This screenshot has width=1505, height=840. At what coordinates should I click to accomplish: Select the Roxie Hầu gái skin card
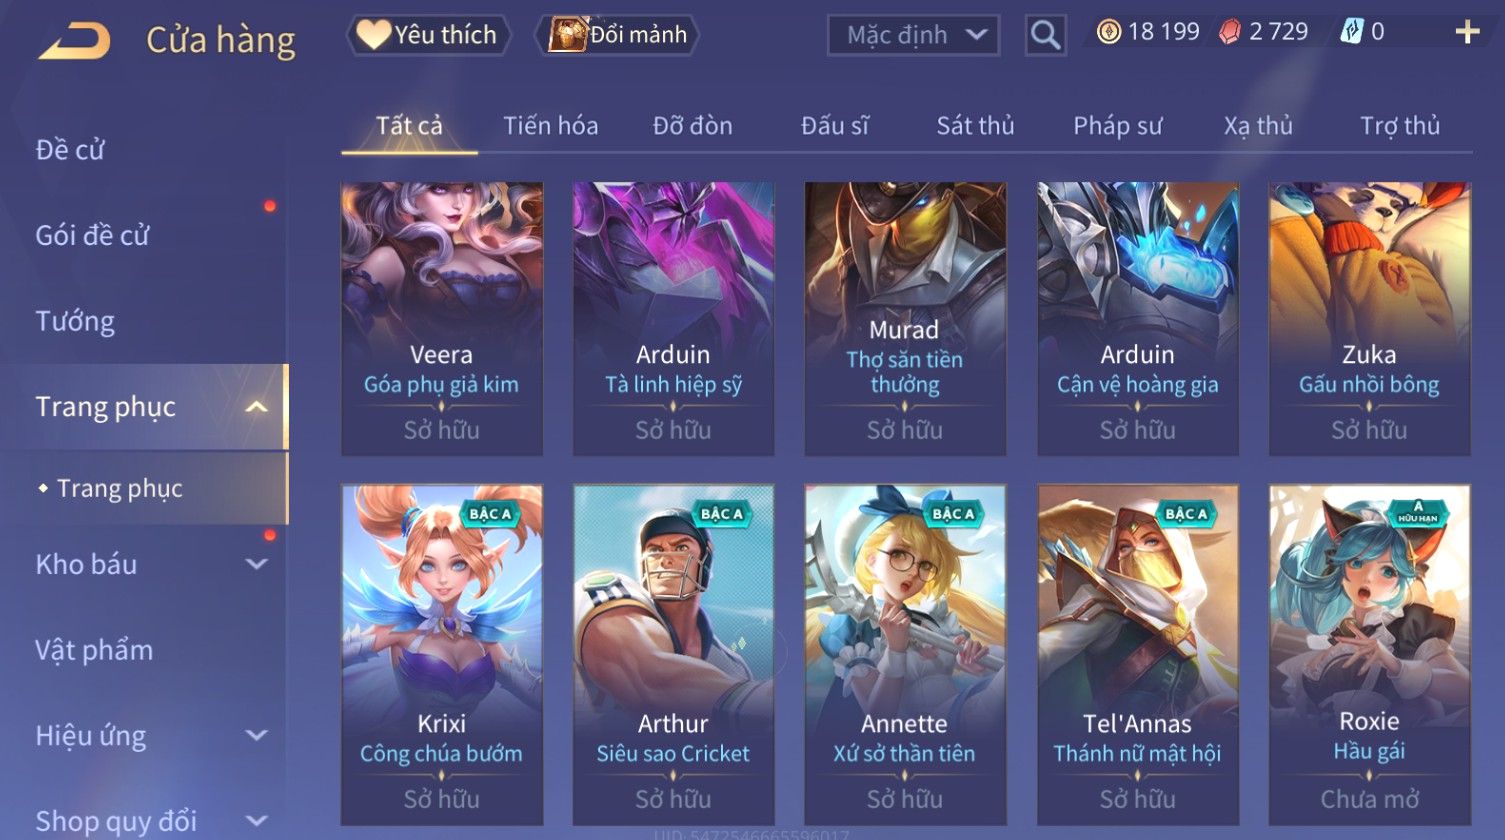(x=1369, y=655)
